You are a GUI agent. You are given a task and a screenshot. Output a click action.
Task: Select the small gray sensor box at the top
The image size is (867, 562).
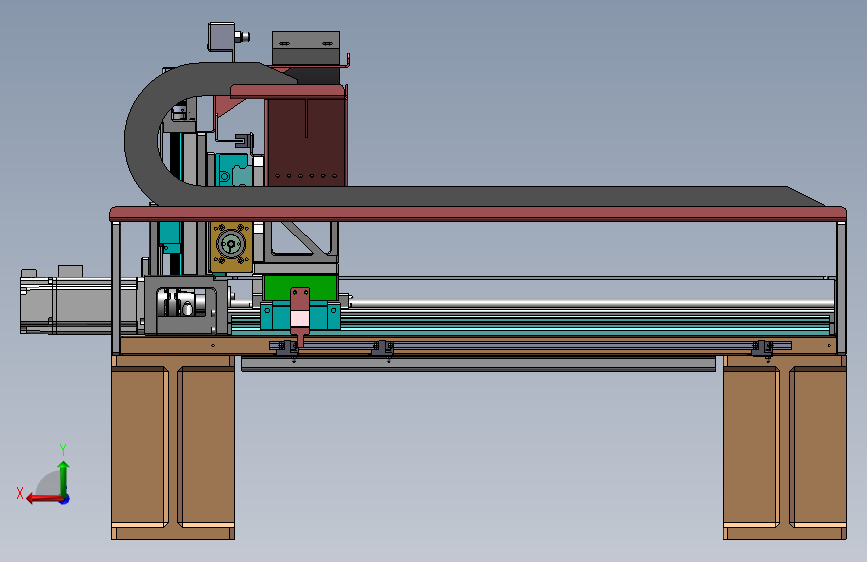pos(222,37)
